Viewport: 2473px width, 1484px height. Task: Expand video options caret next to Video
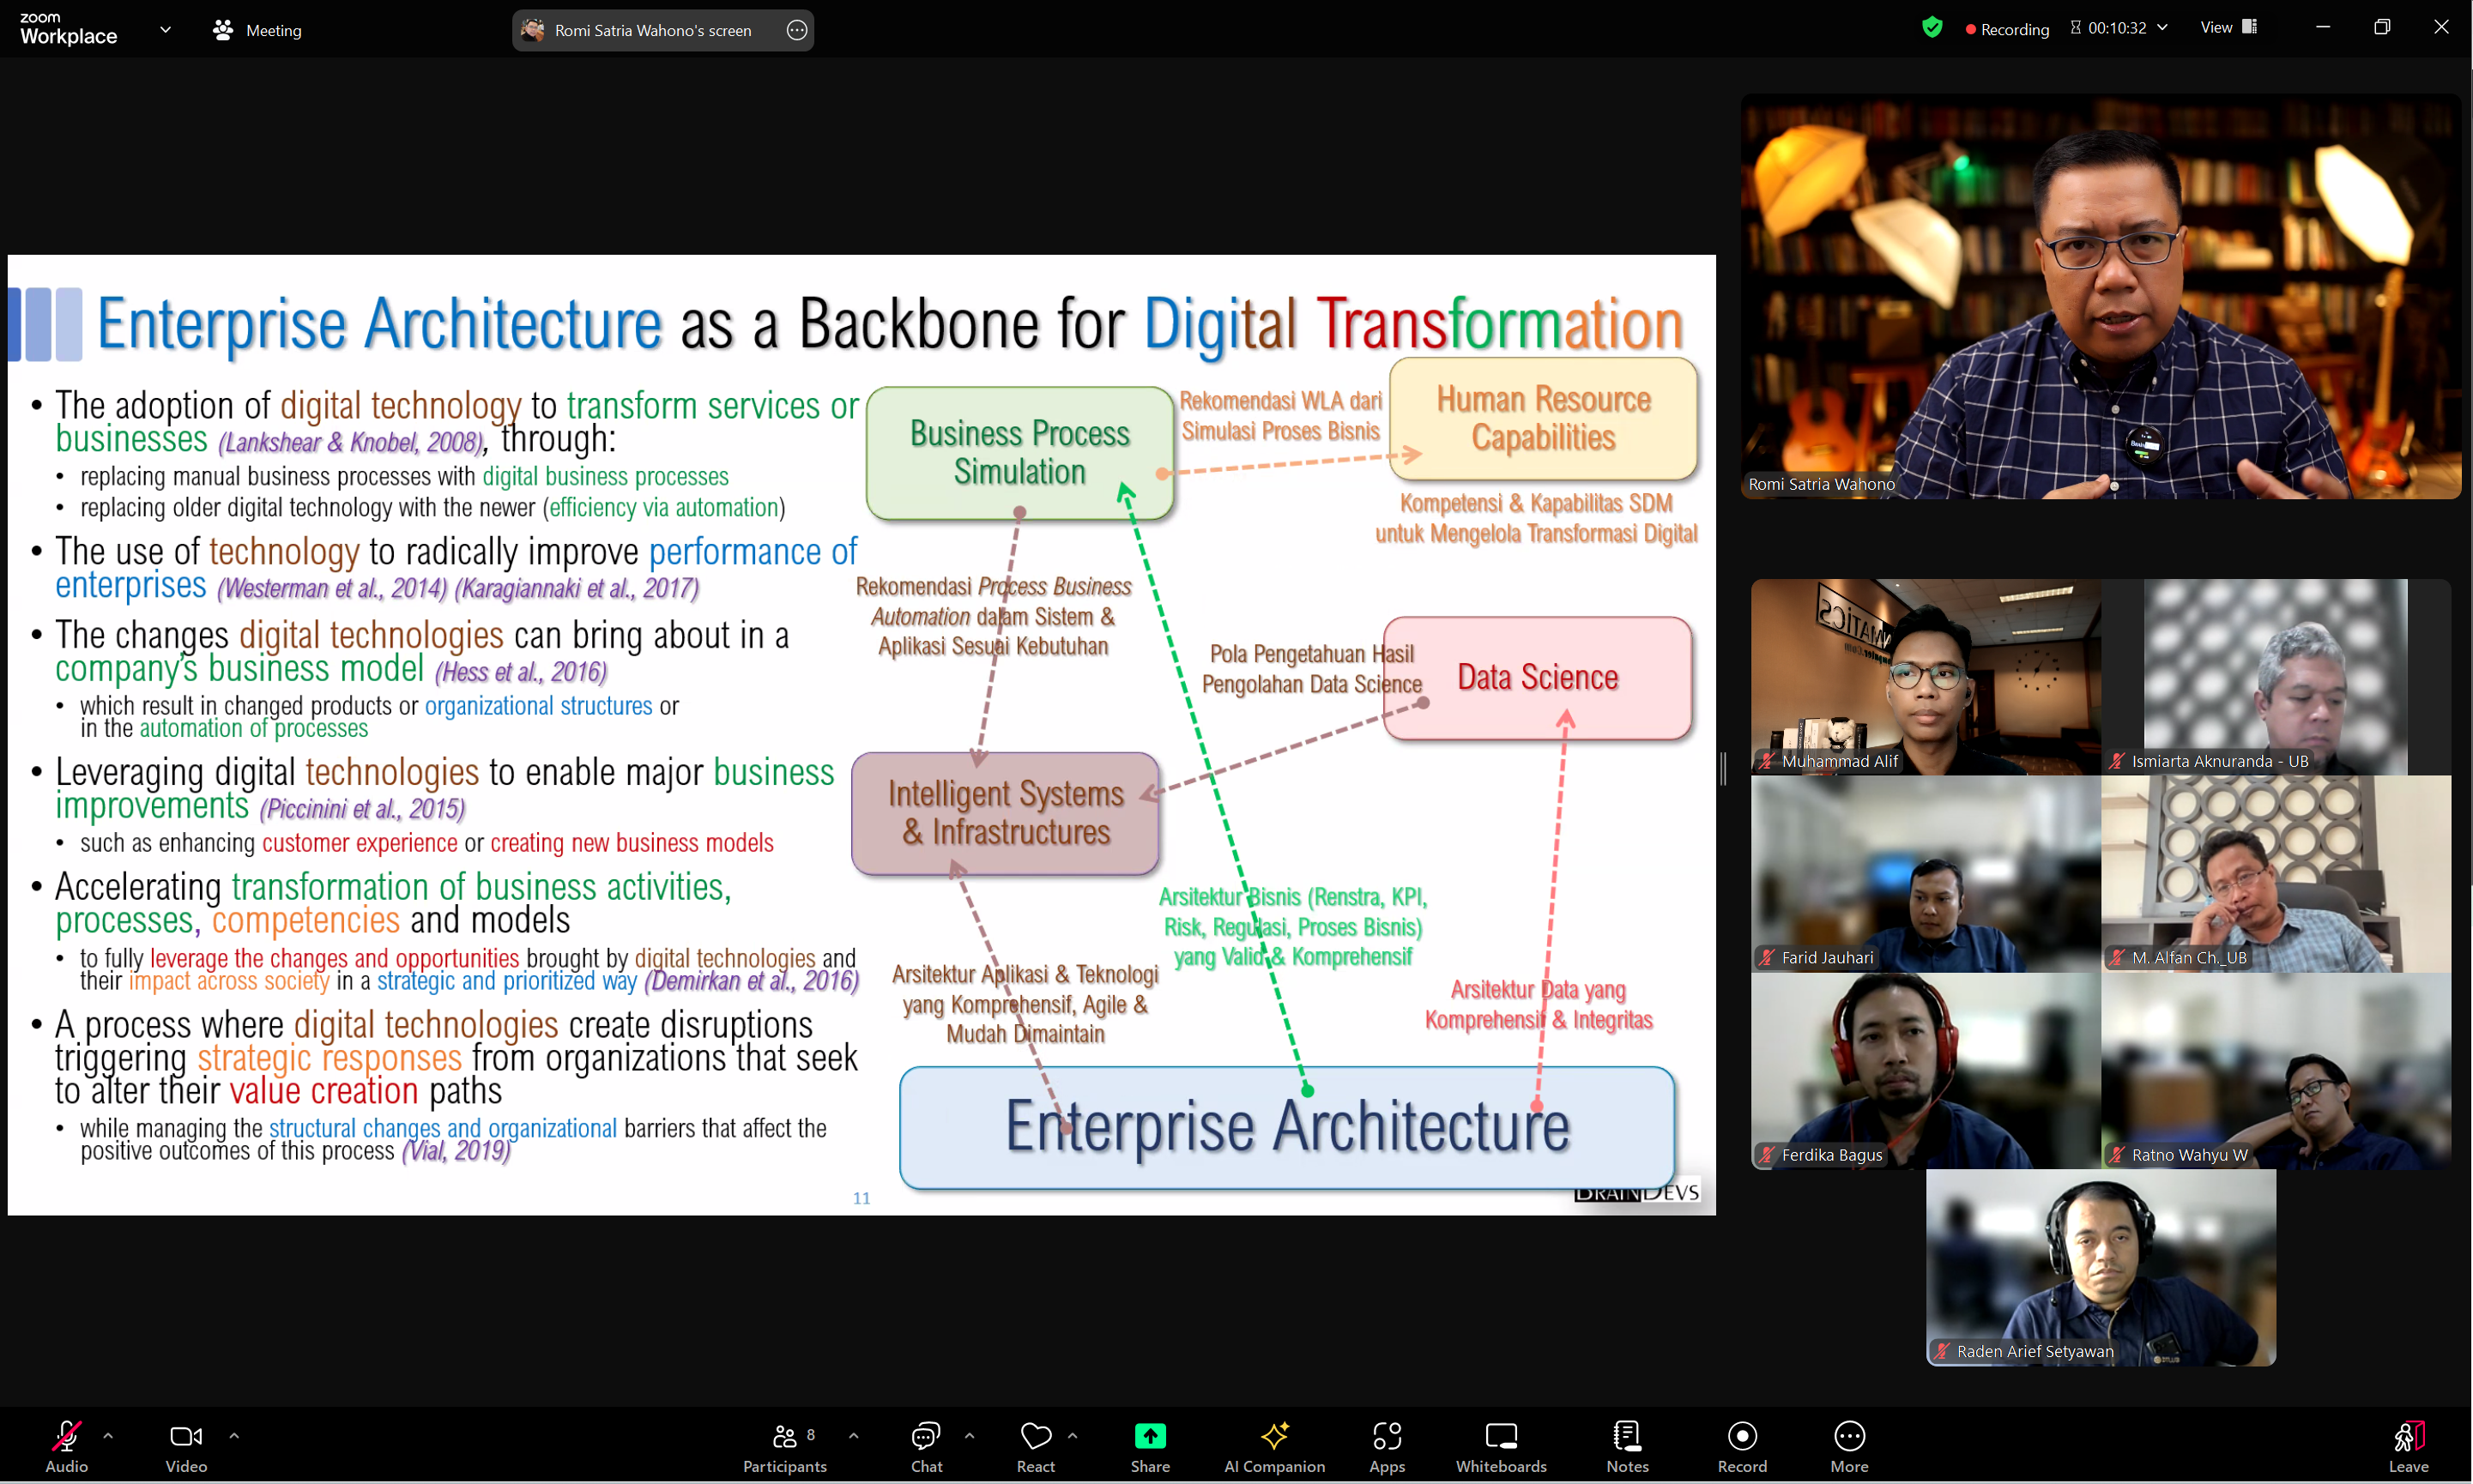click(234, 1436)
